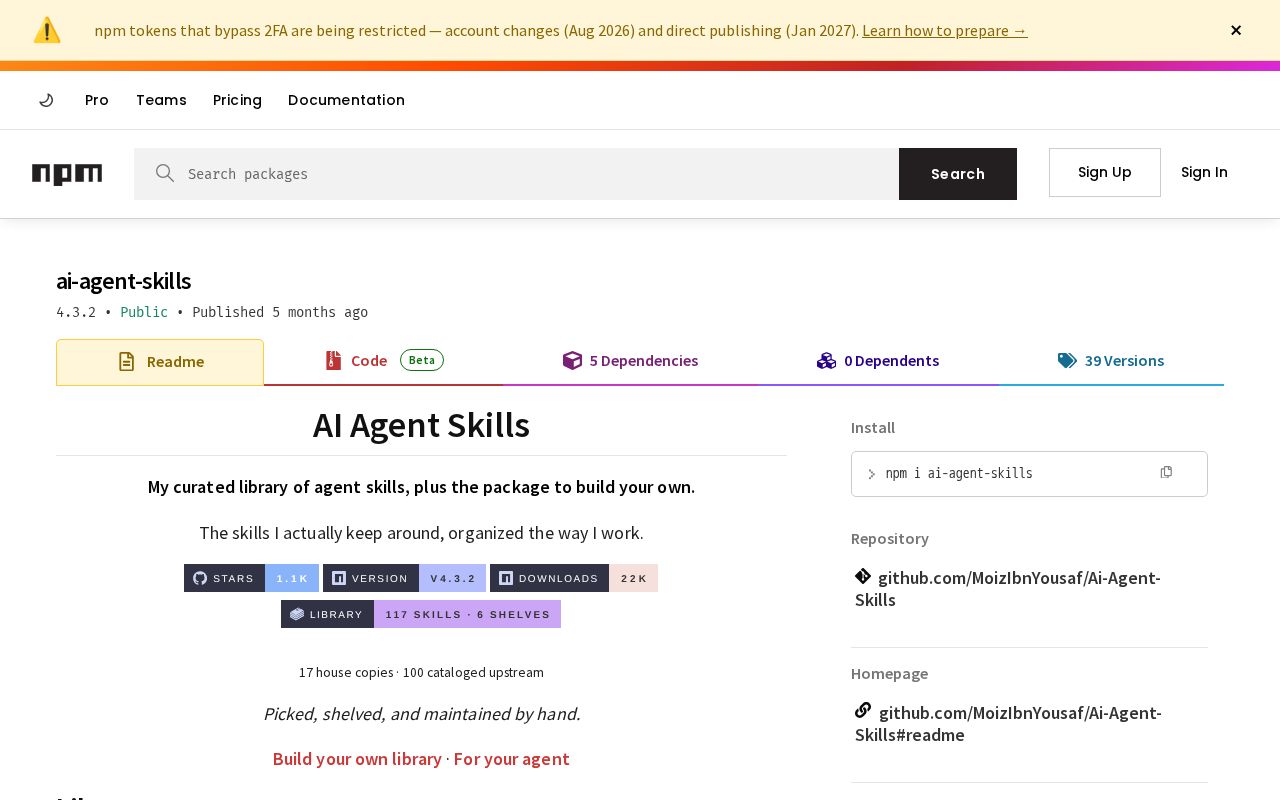Open the Pro menu item
Viewport: 1280px width, 800px height.
click(97, 100)
